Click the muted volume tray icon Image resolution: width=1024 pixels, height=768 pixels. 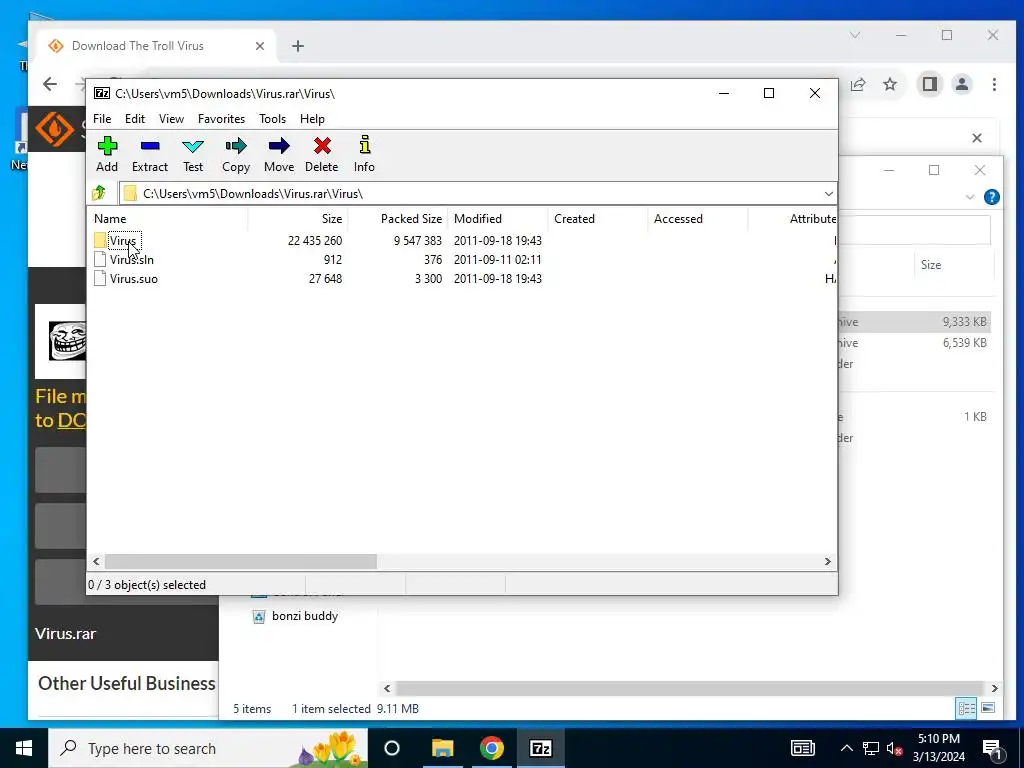894,749
